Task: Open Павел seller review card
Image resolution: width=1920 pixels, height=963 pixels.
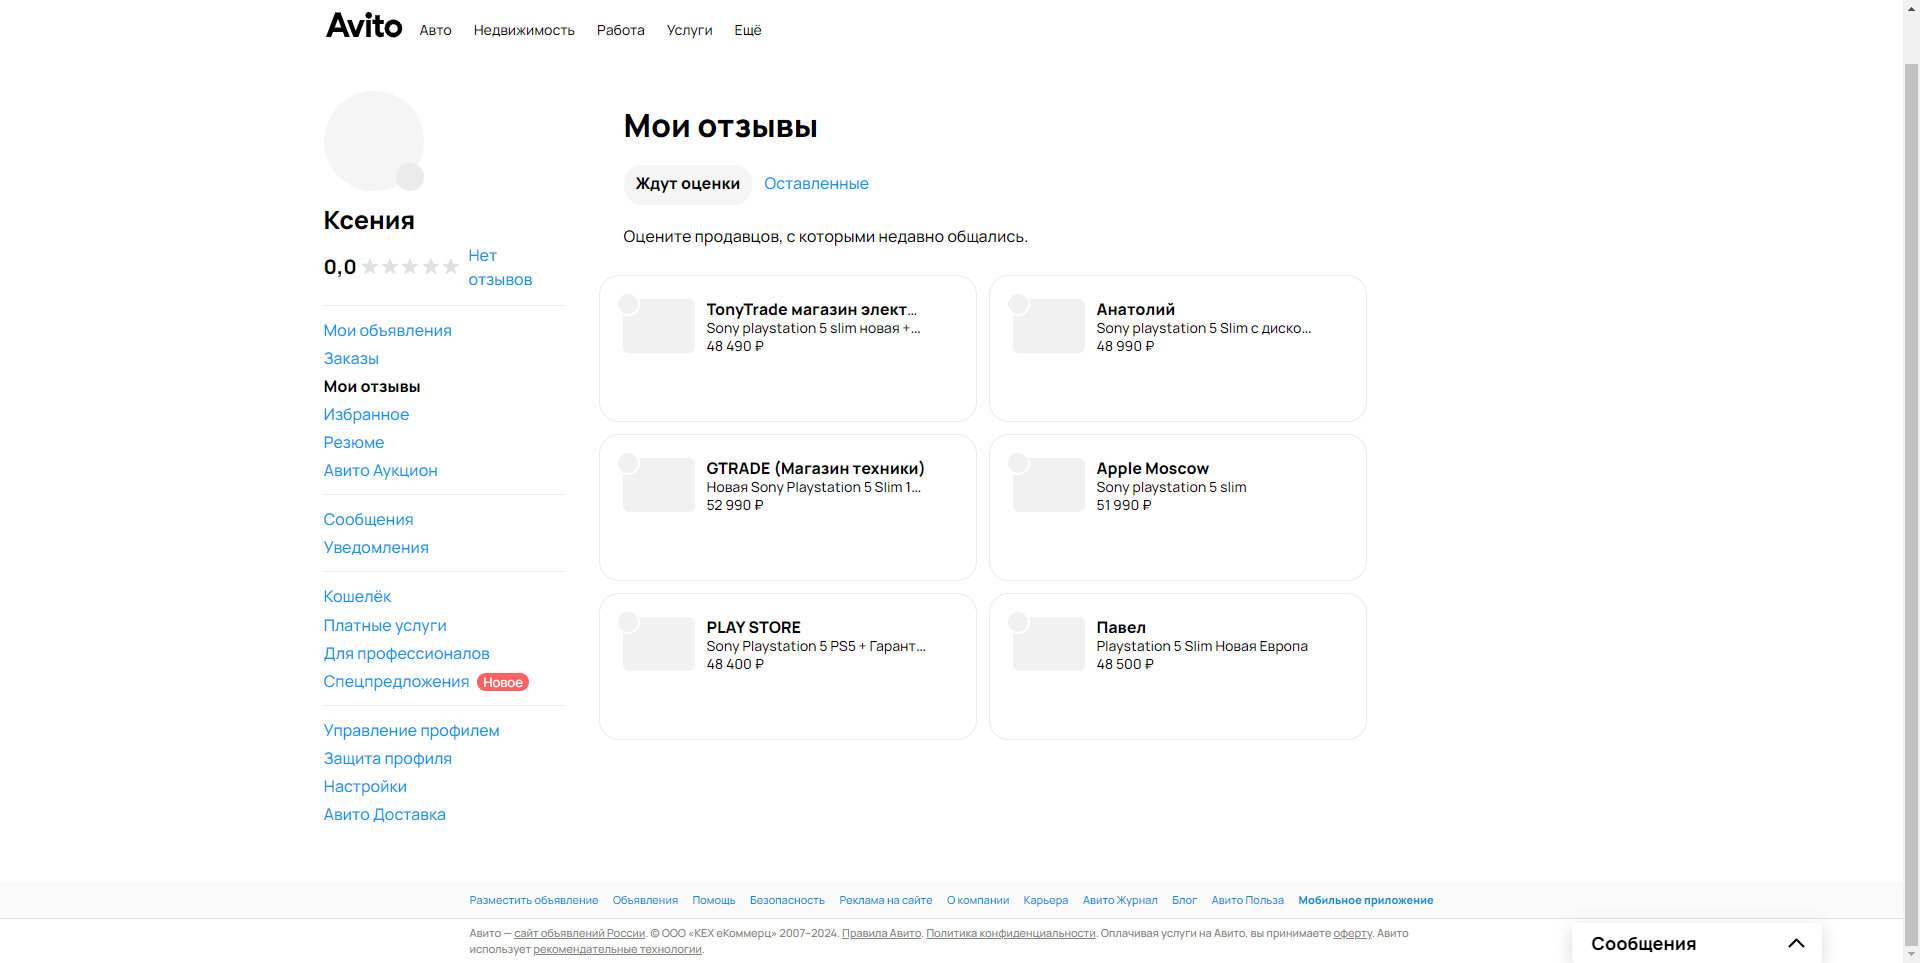Action: [x=1178, y=666]
